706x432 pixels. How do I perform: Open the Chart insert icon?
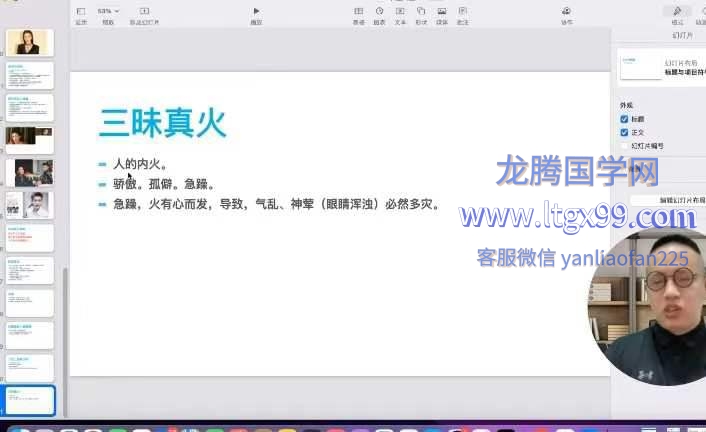pyautogui.click(x=379, y=12)
